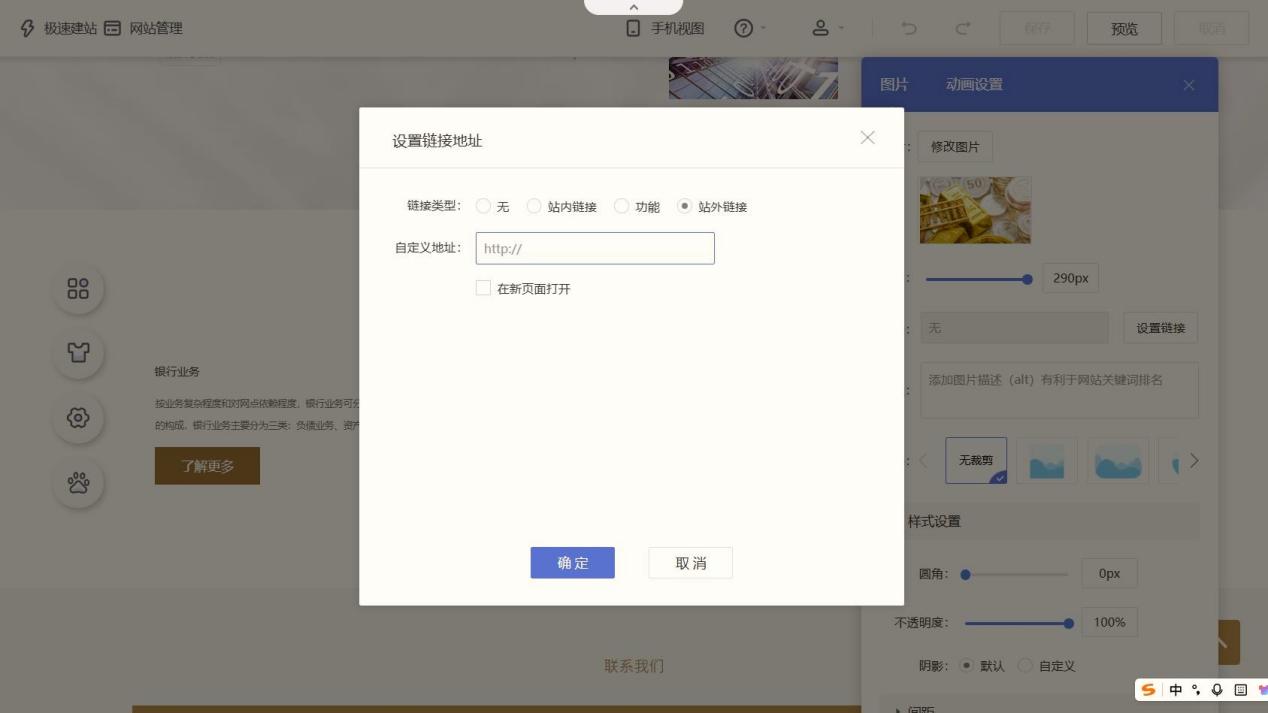Viewport: 1268px width, 713px height.
Task: Switch to the 动画设置 tab
Action: 973,85
